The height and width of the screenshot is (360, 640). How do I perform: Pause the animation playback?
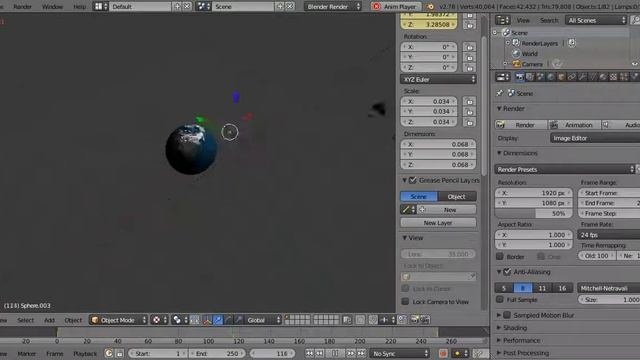(x=335, y=353)
